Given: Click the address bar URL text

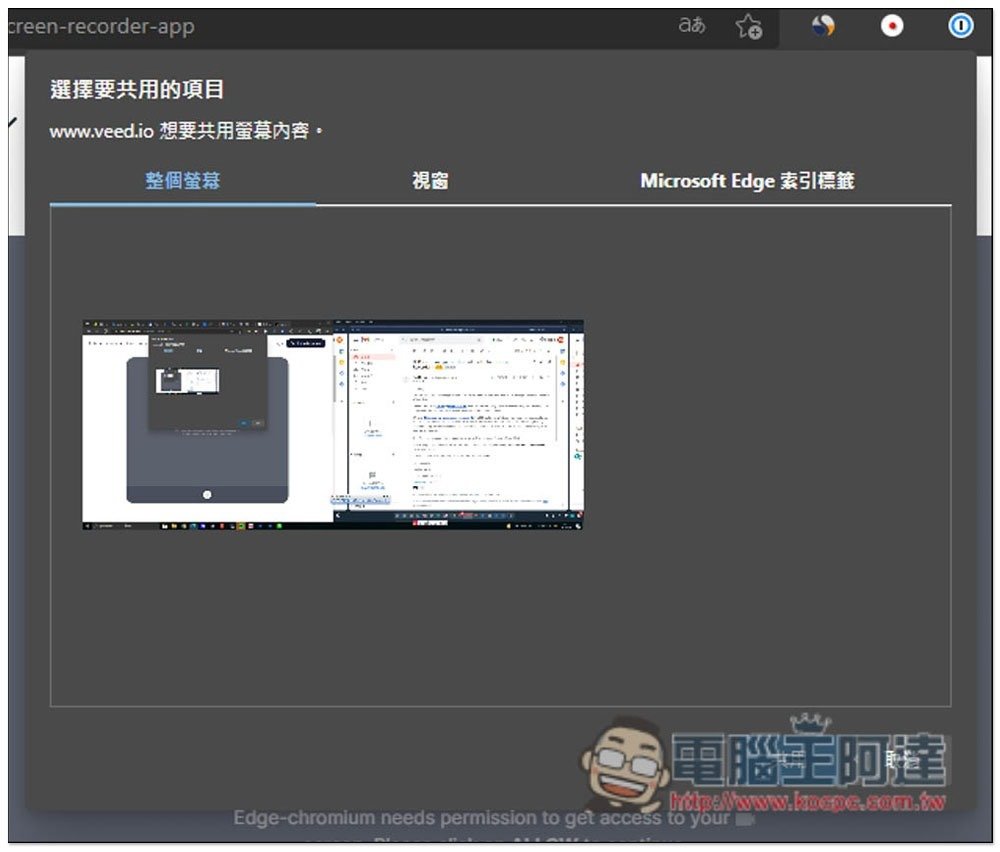Looking at the screenshot, I should 100,27.
